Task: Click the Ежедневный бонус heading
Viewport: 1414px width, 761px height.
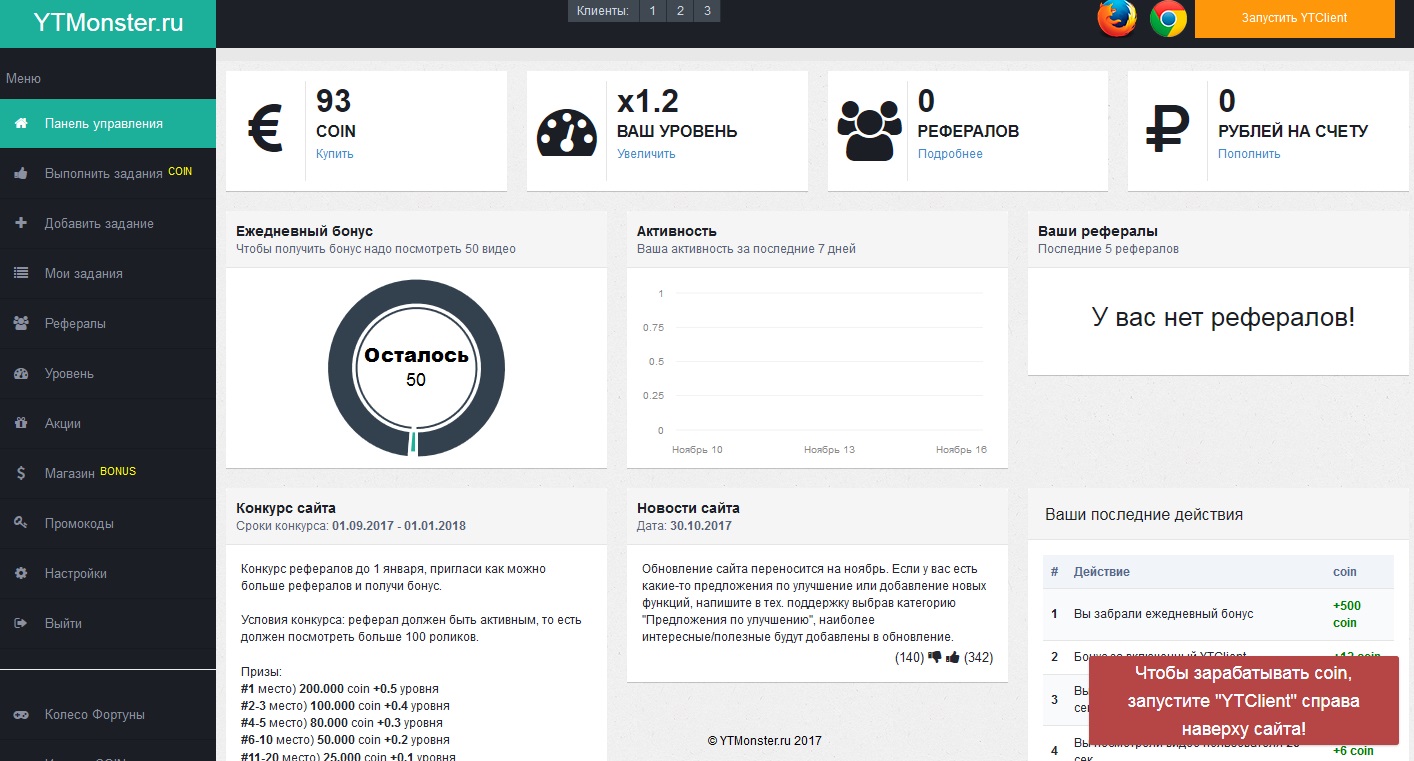Action: [x=304, y=231]
